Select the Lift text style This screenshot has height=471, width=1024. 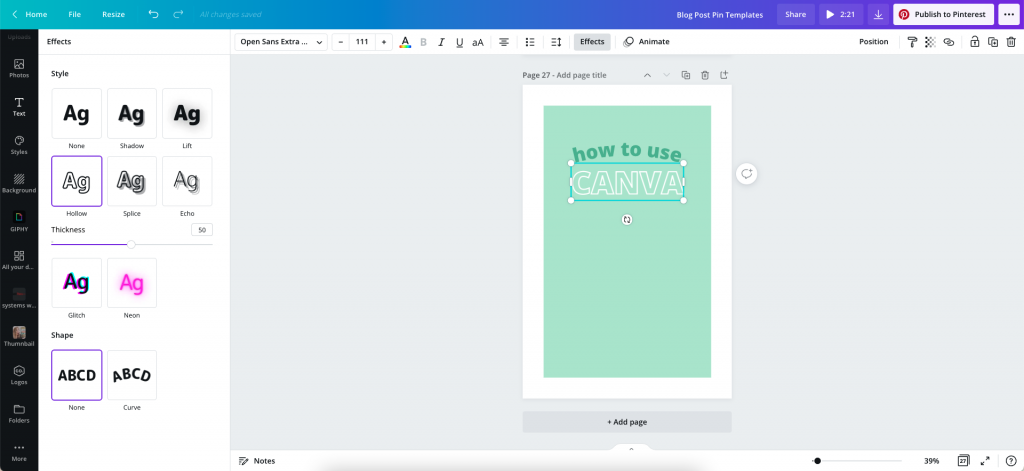tap(187, 114)
